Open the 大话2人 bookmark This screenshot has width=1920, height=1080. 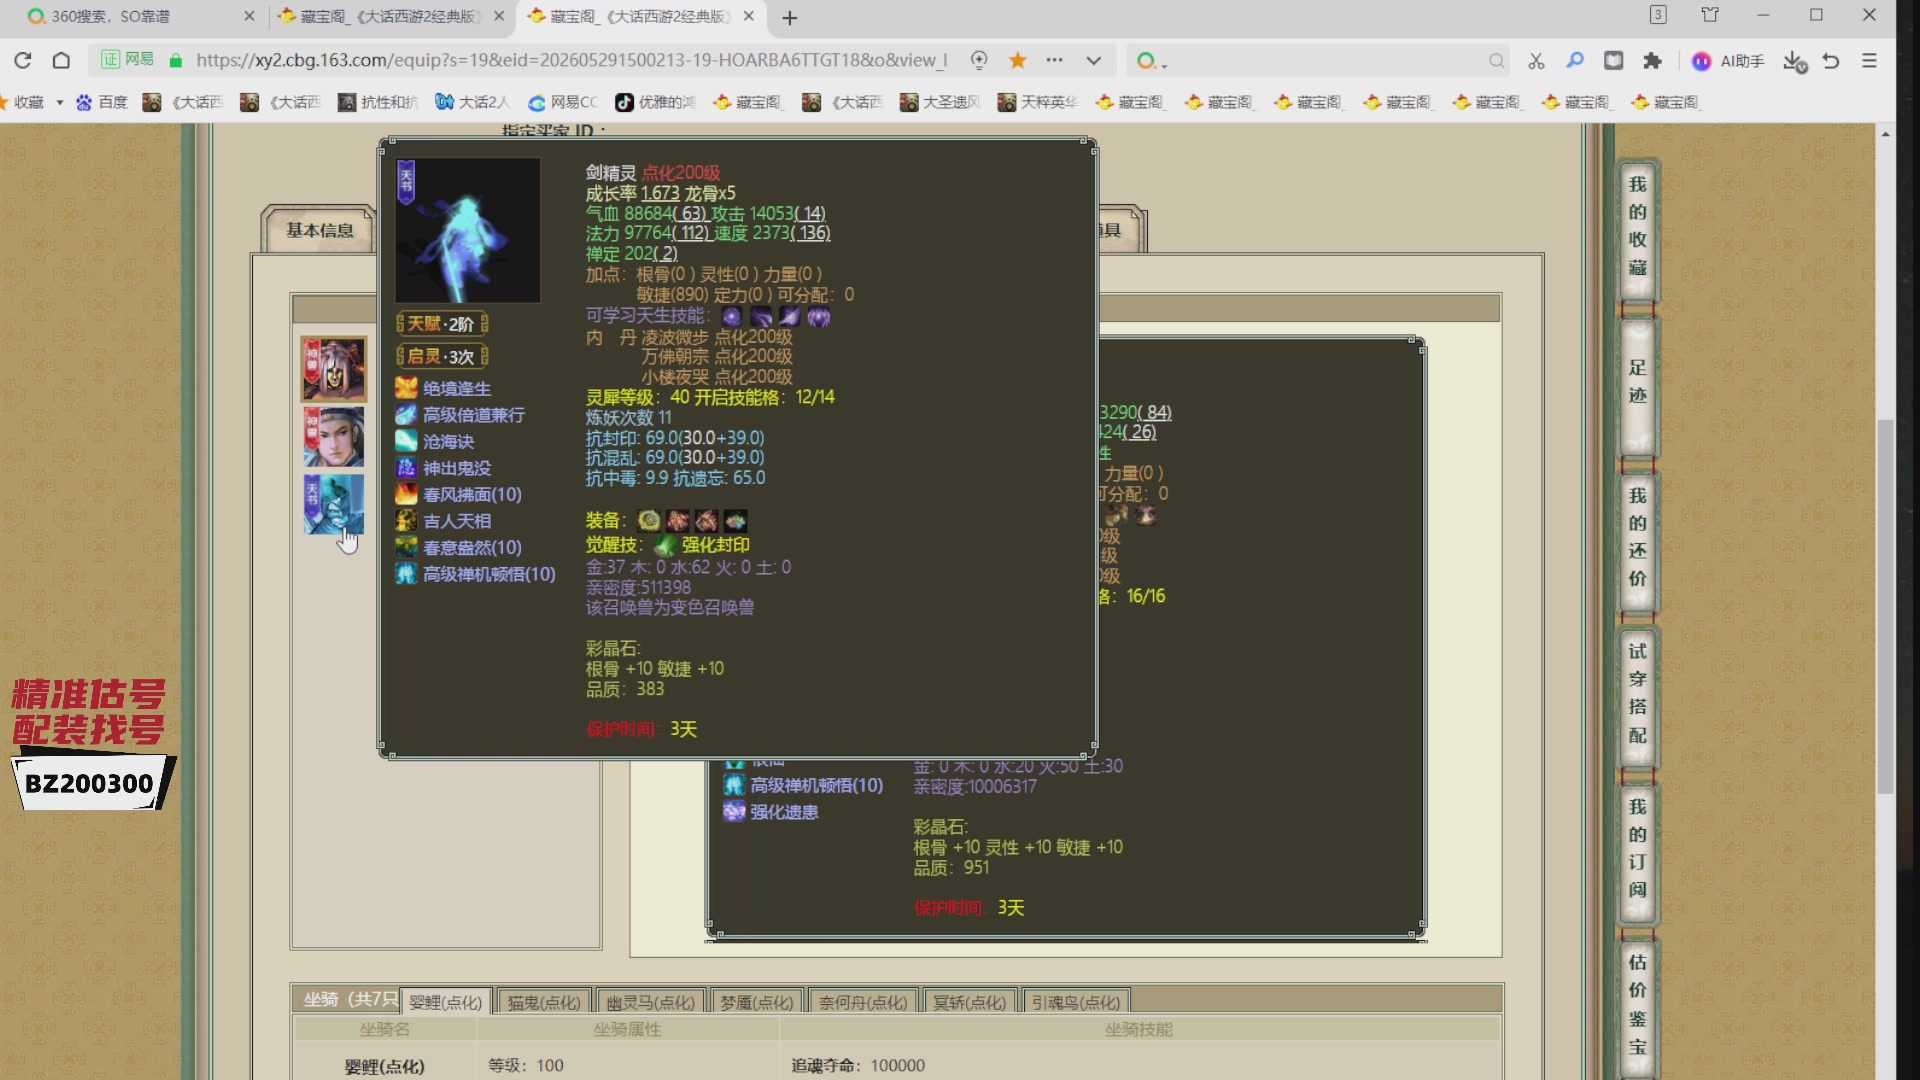(472, 102)
